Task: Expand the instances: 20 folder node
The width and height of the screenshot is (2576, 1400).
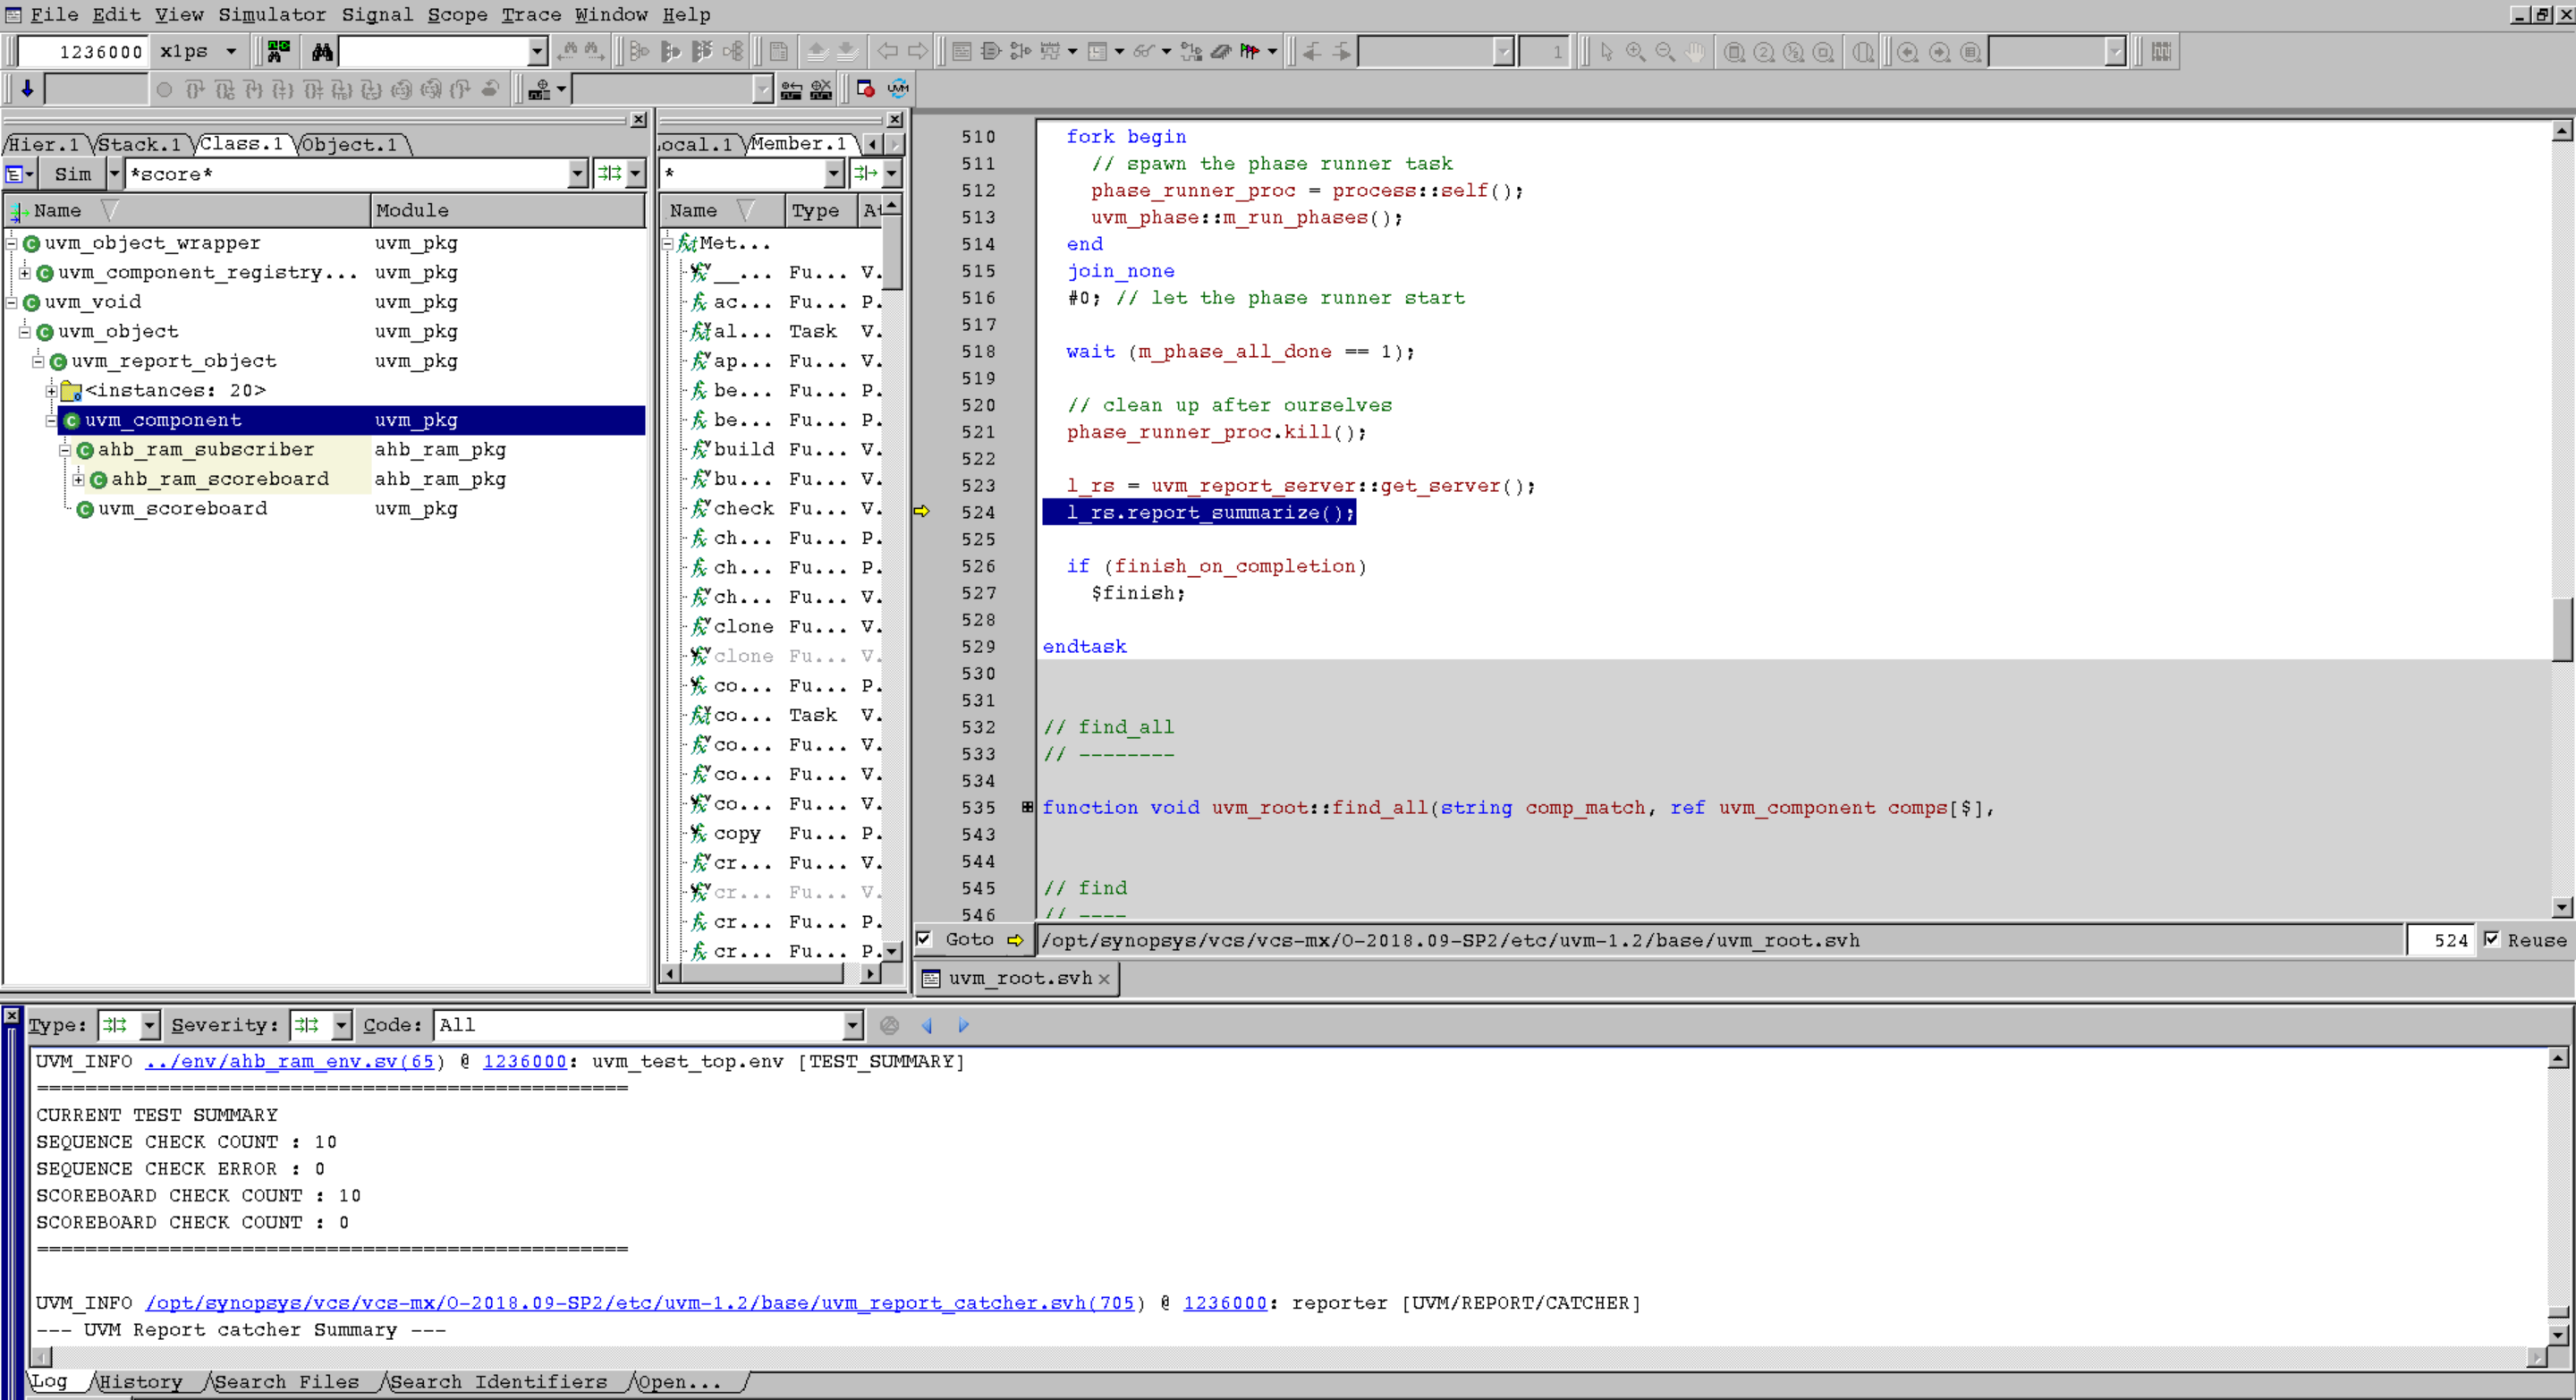Action: (51, 391)
